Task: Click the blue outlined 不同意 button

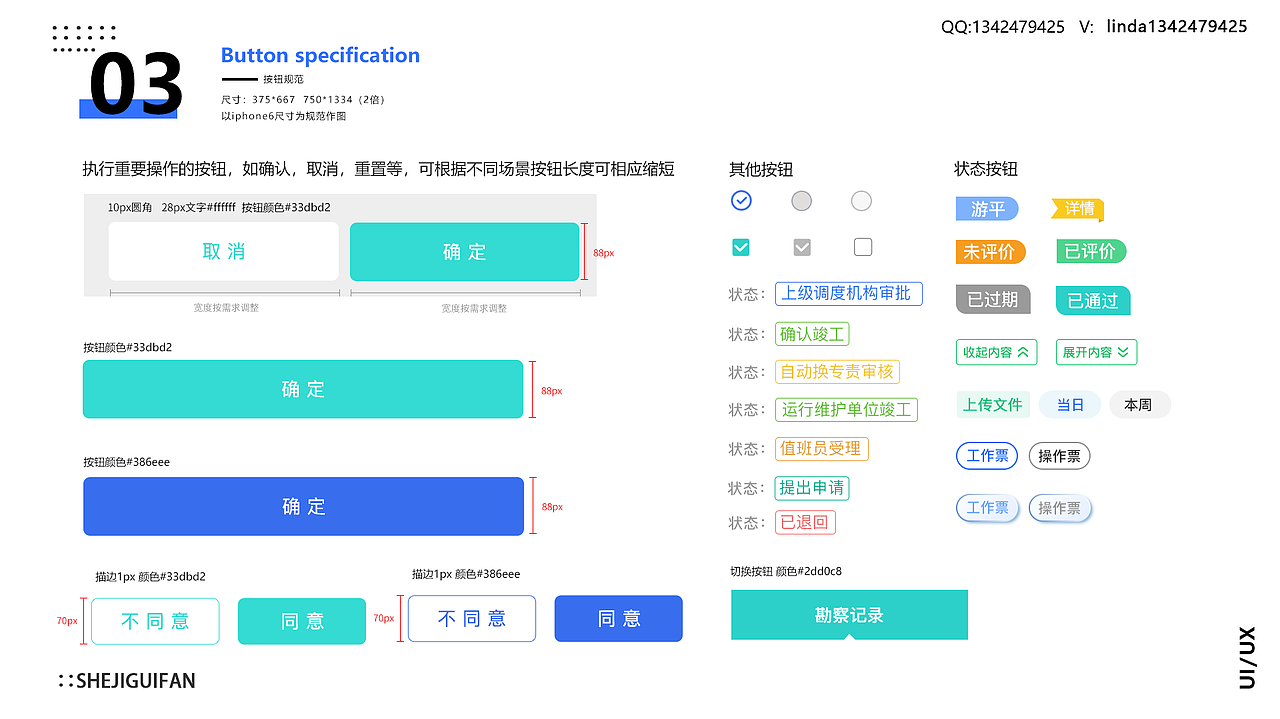Action: pos(472,618)
